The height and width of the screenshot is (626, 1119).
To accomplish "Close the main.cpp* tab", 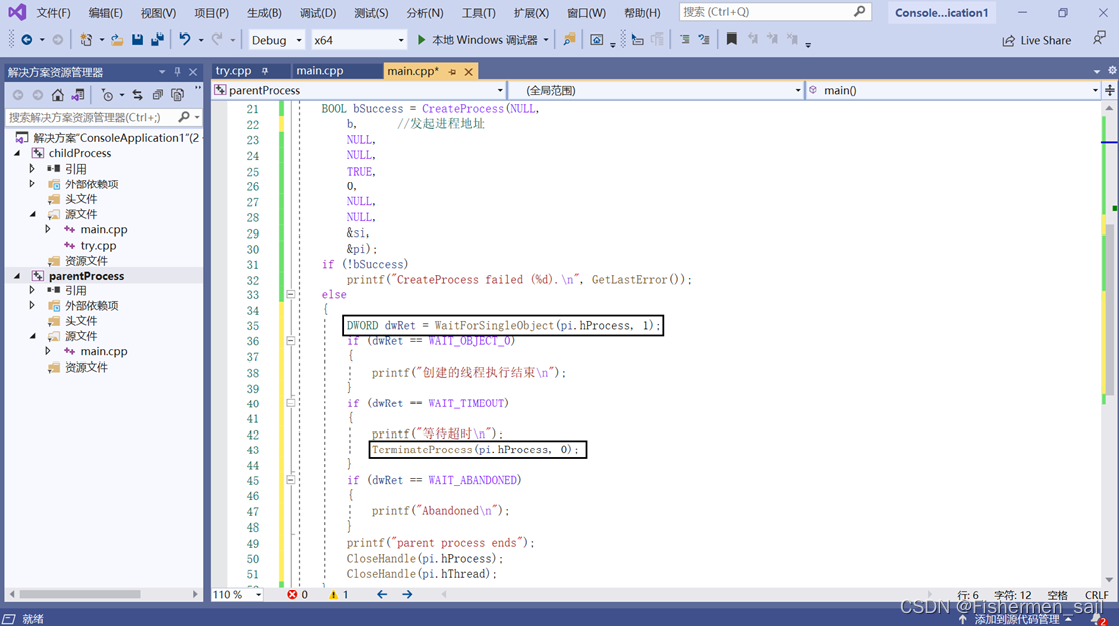I will 468,72.
